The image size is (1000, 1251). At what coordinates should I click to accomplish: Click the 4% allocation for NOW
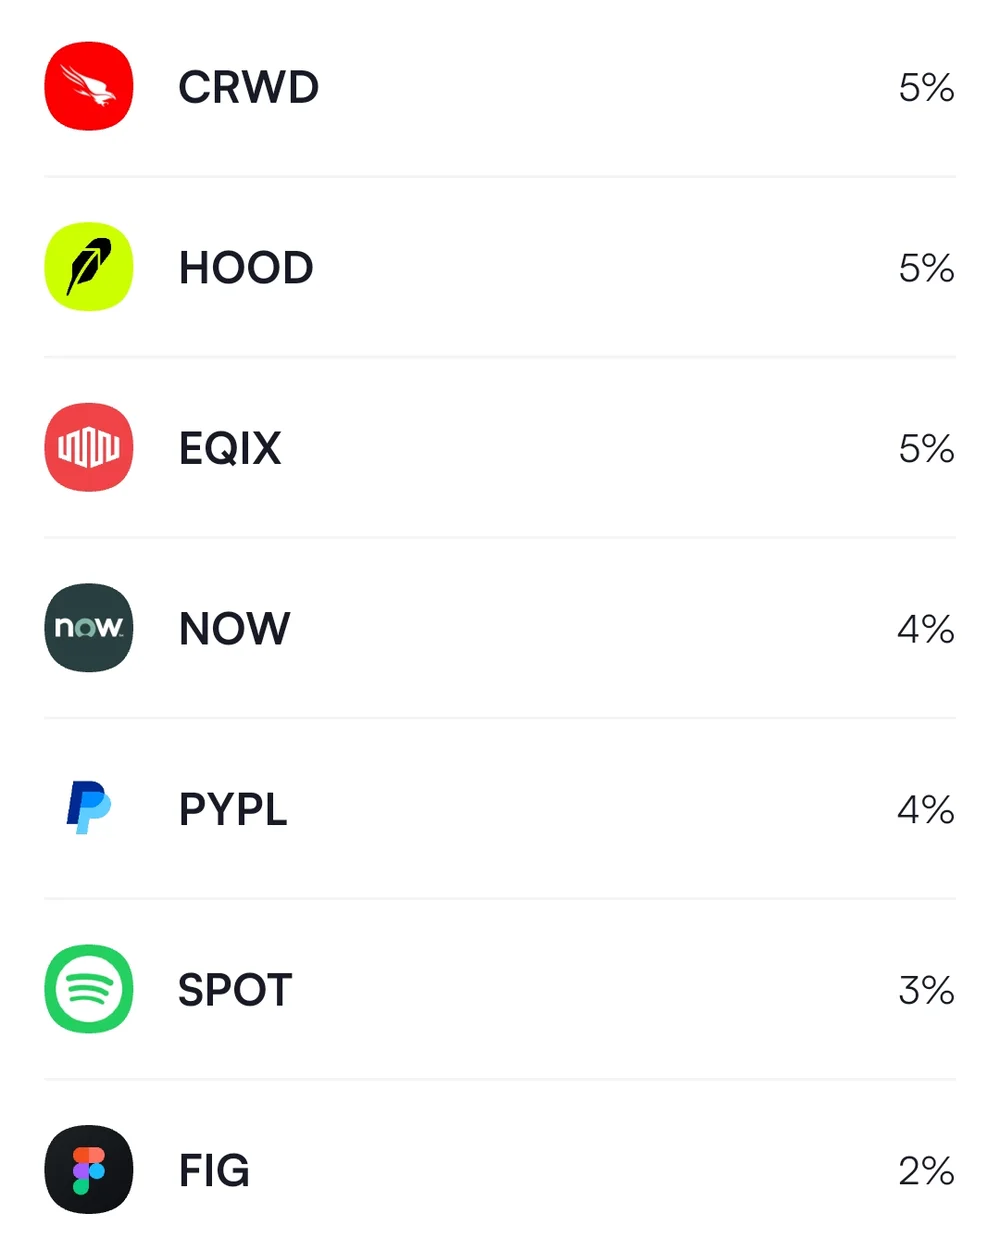[x=925, y=629]
